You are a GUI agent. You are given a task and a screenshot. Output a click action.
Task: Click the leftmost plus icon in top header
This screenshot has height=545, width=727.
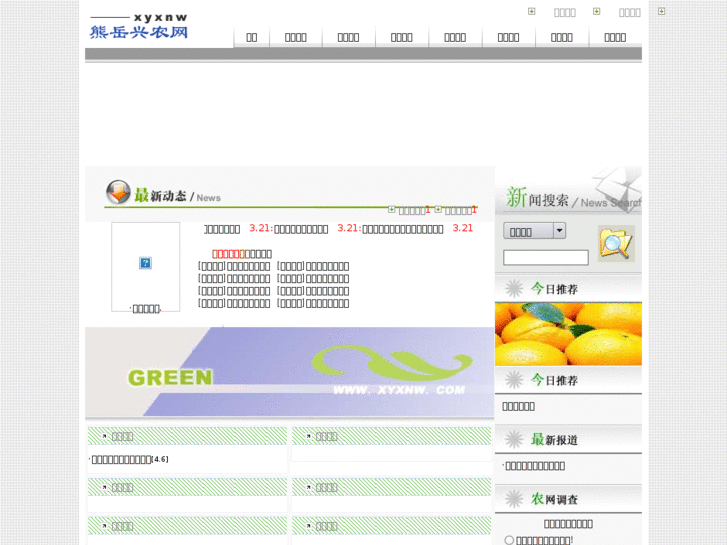[531, 11]
